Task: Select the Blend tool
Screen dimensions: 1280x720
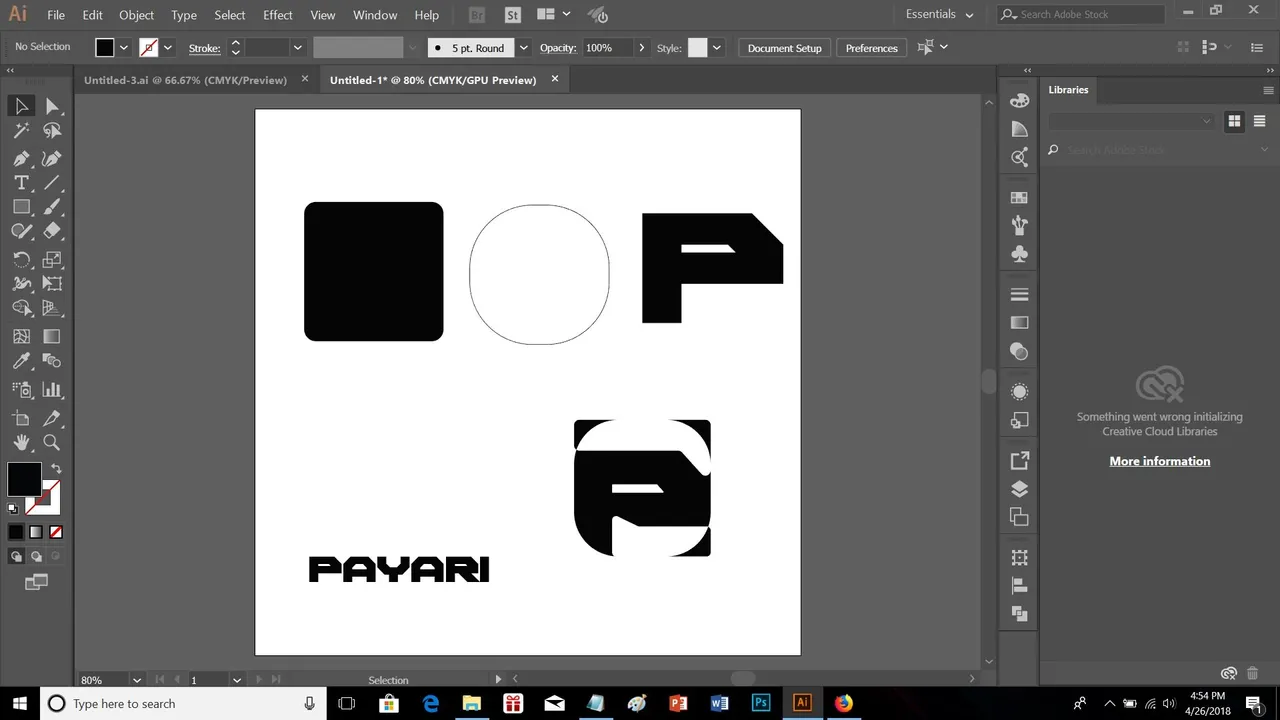Action: (x=52, y=361)
